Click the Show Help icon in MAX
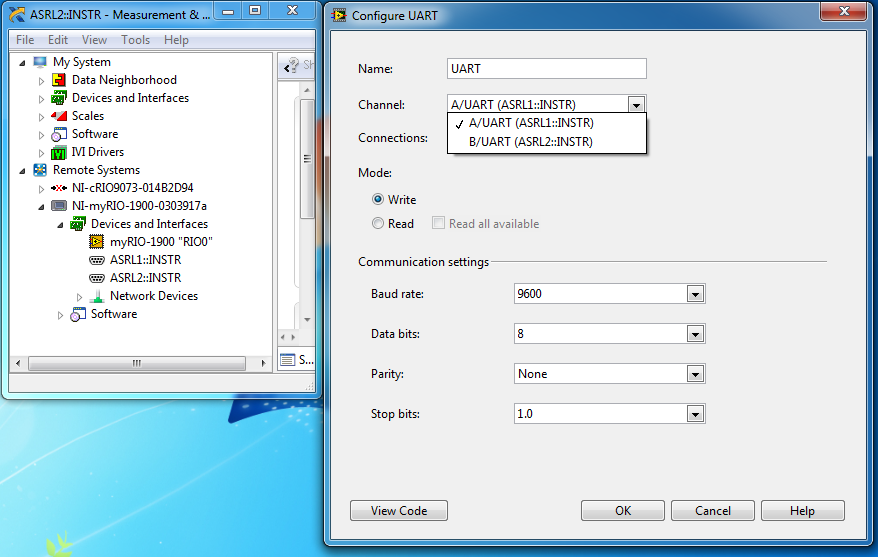Viewport: 878px width, 557px height. click(292, 65)
